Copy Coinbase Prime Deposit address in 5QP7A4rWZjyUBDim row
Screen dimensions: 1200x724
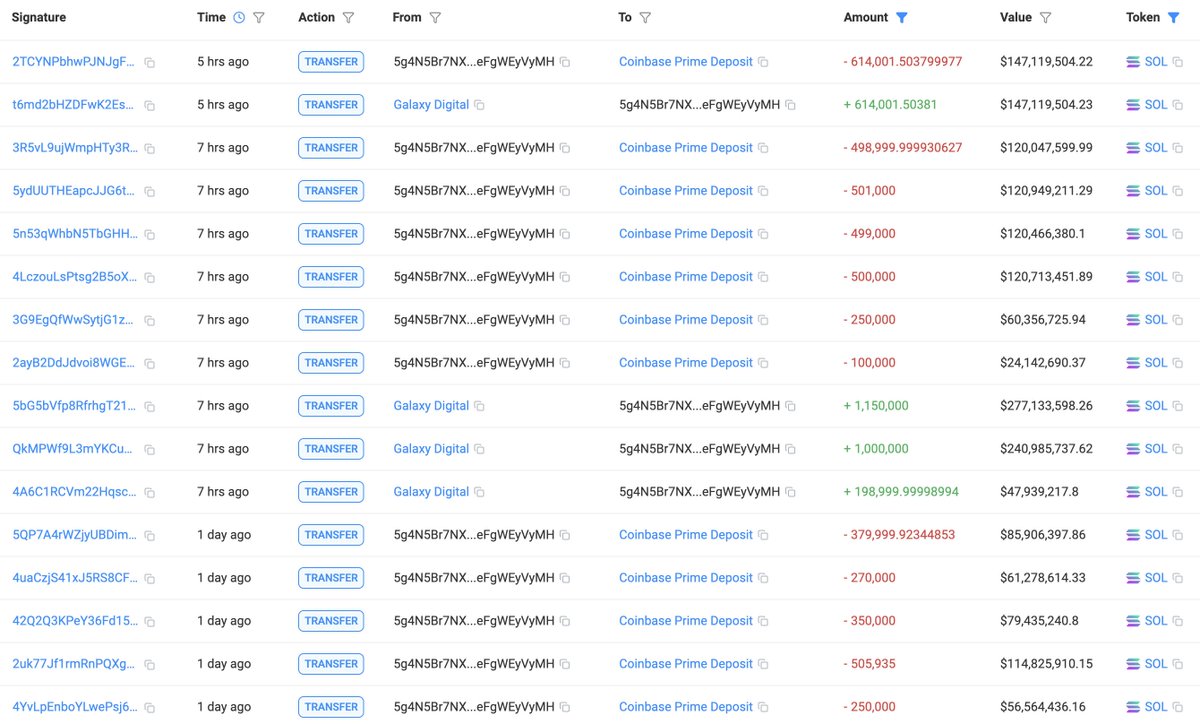(x=763, y=535)
